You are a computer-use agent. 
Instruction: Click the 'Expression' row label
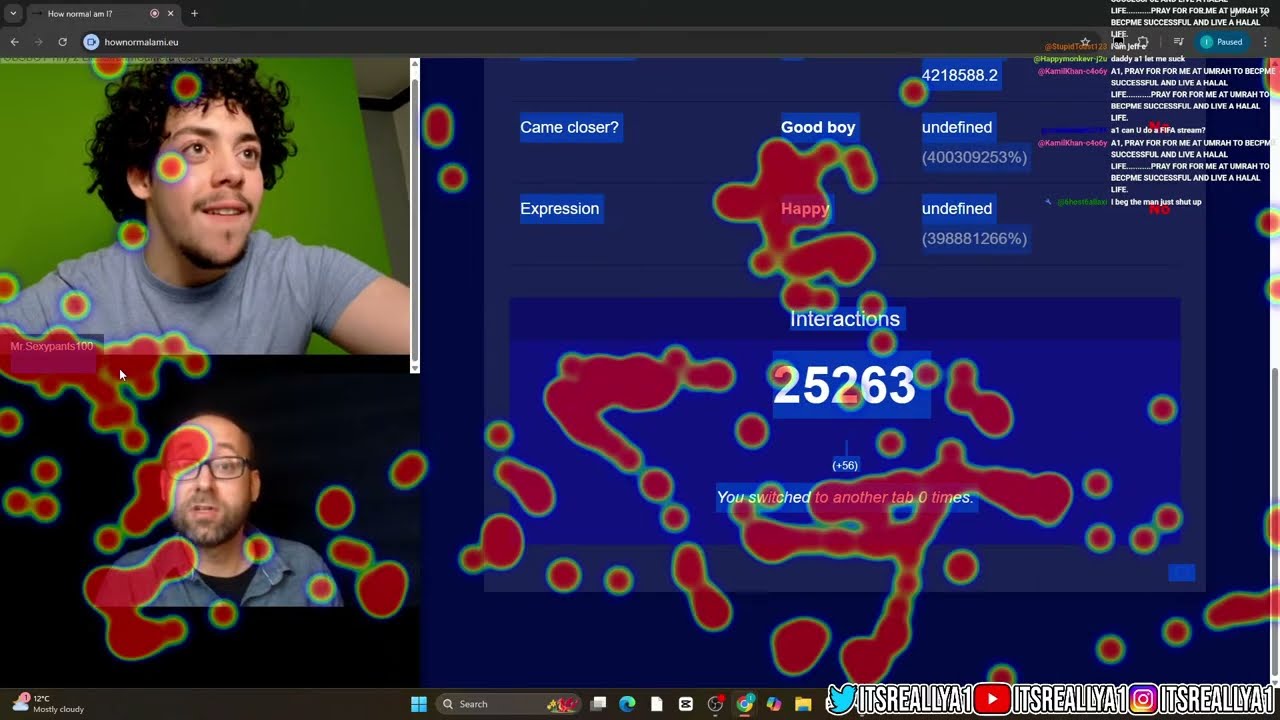tap(559, 209)
